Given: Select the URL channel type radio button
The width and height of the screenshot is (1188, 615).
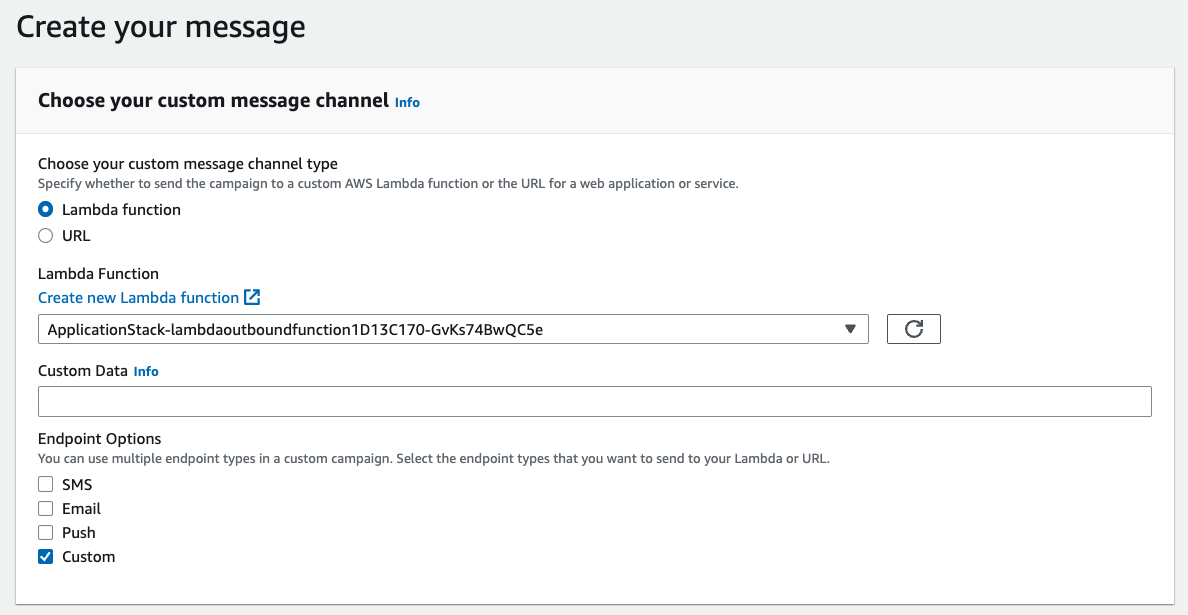Looking at the screenshot, I should pos(44,235).
